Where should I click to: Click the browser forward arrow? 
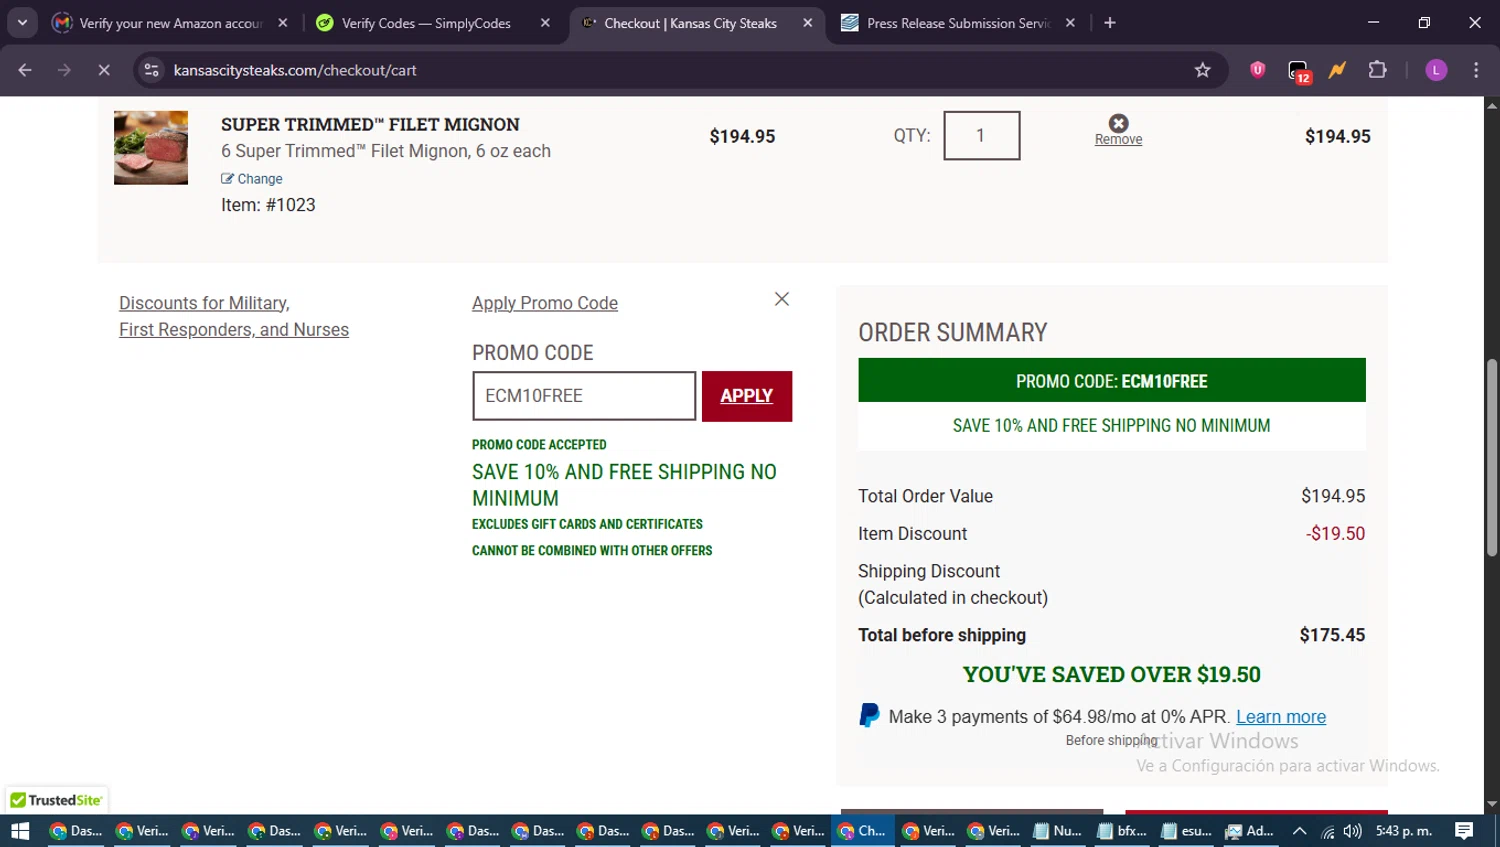pos(64,70)
